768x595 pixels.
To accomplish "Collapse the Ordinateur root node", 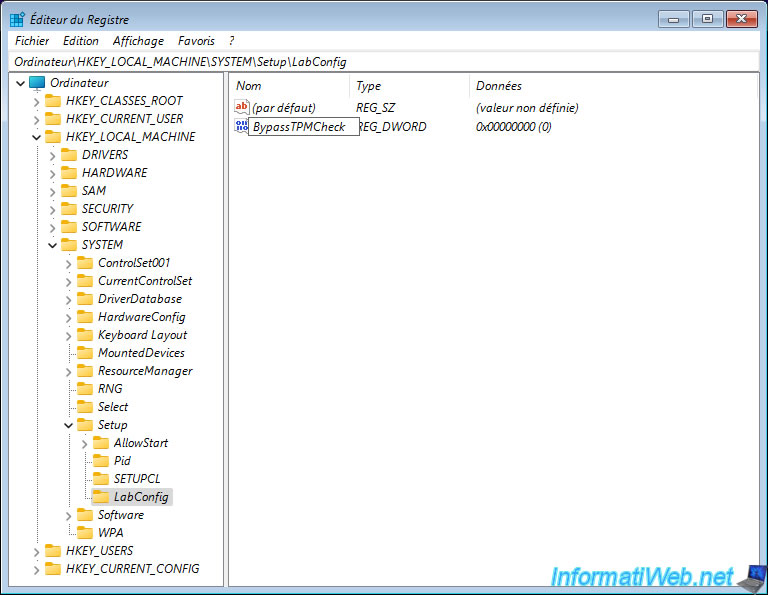I will tap(21, 83).
